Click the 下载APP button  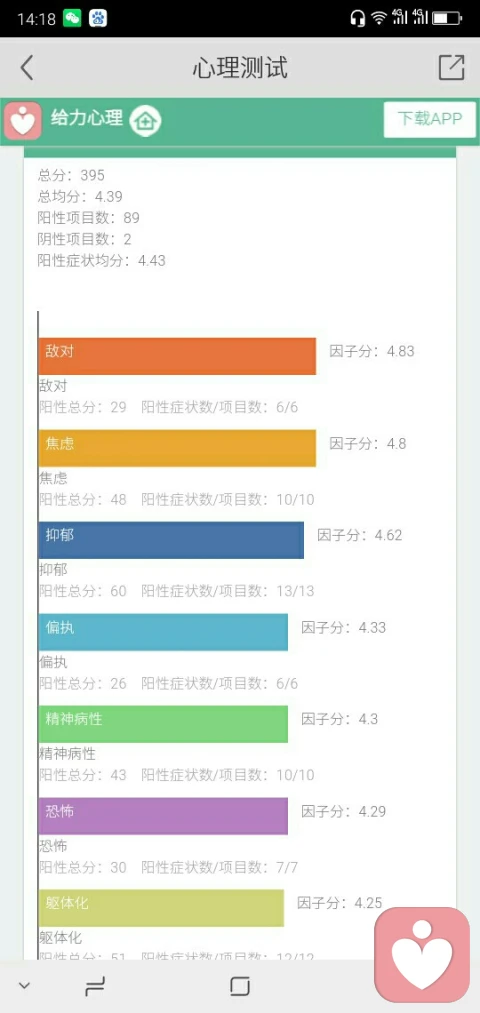tap(430, 120)
